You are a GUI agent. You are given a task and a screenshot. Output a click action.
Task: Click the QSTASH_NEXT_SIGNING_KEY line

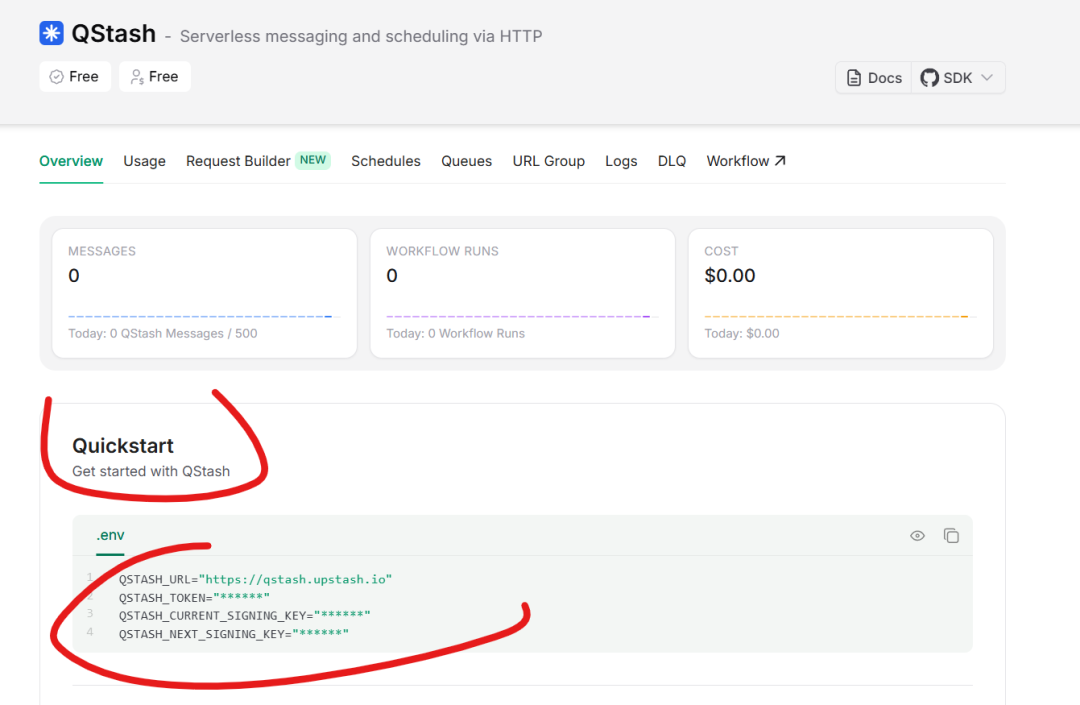pyautogui.click(x=233, y=633)
